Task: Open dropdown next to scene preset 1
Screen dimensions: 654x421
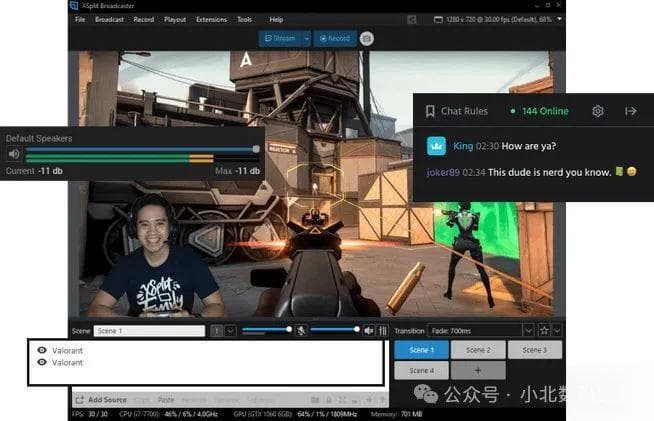Action: point(230,331)
